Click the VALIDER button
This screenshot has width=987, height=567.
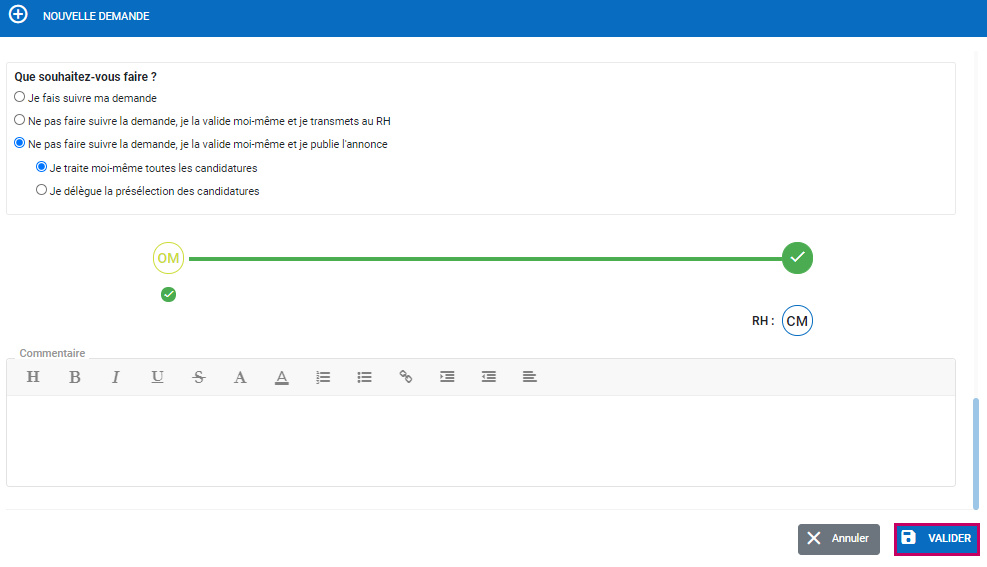point(937,538)
